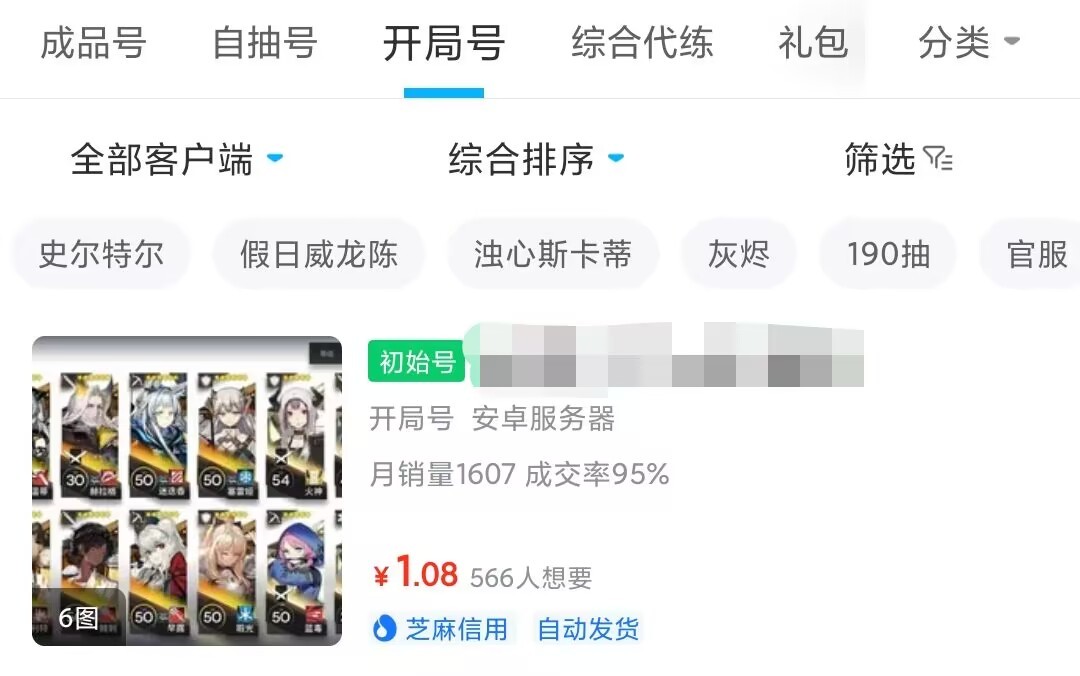Open the 6图 image count badge
This screenshot has height=676, width=1080.
tap(78, 617)
